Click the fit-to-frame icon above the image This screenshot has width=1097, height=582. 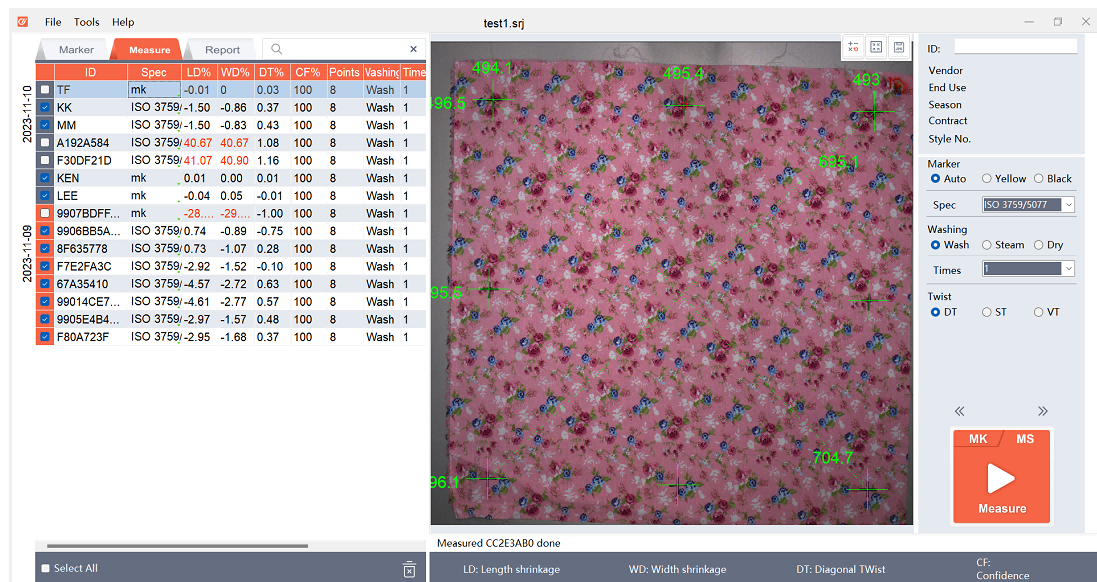point(876,47)
